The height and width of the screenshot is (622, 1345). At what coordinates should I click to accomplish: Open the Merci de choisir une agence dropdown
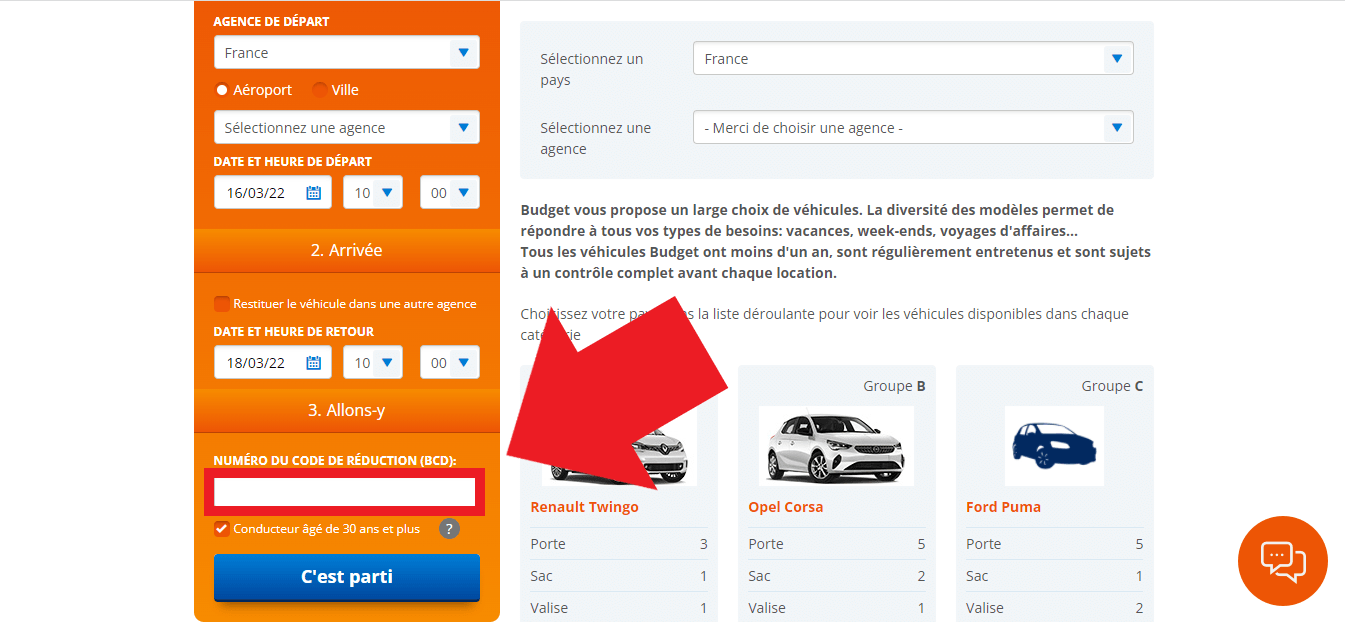913,128
